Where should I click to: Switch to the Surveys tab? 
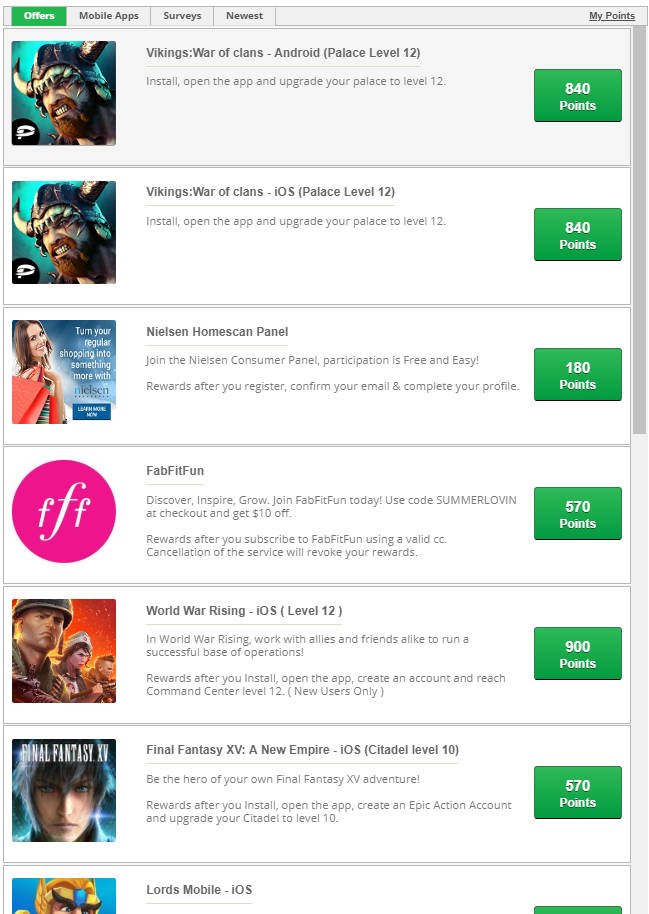point(182,16)
